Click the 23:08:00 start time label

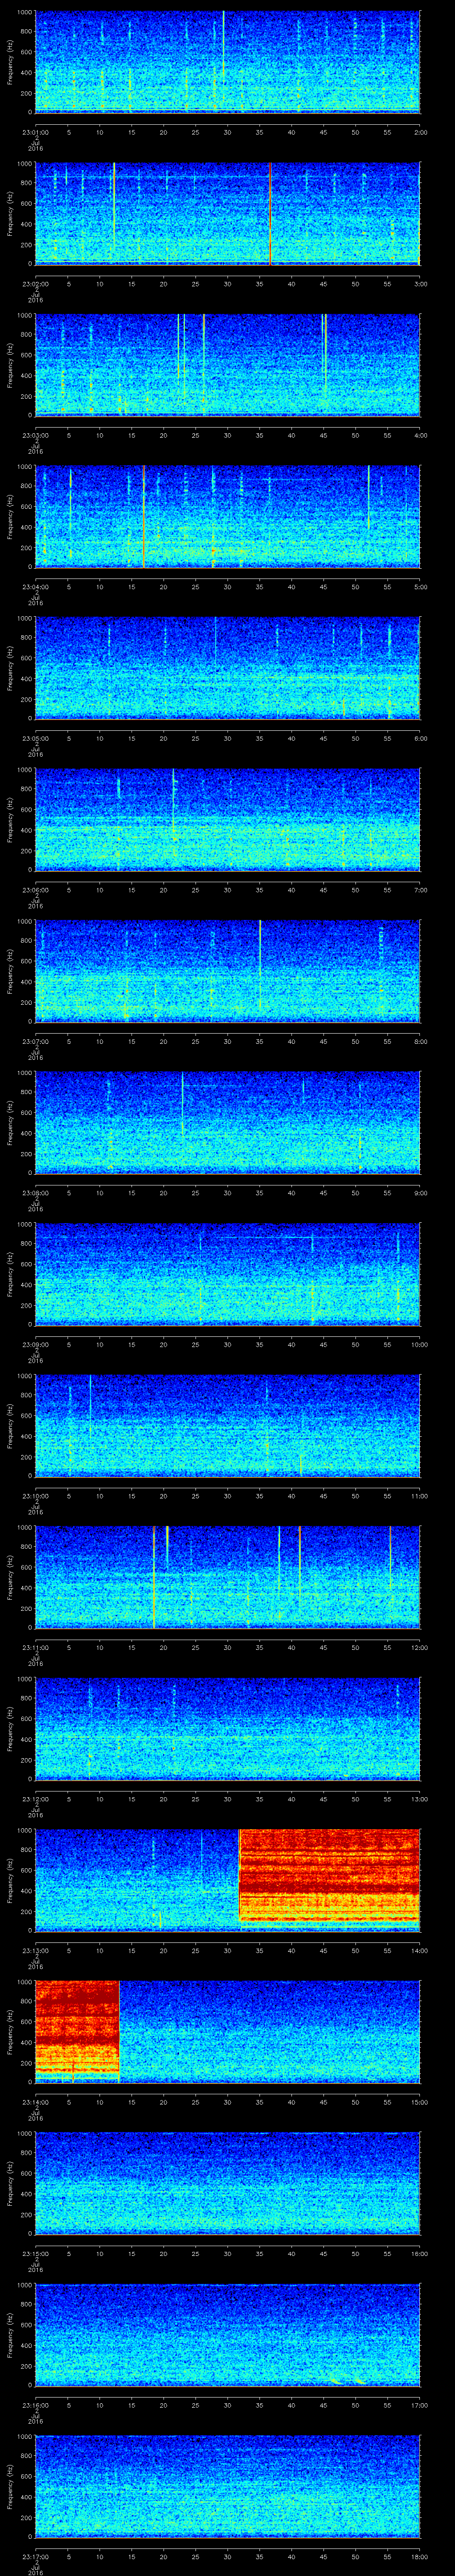tap(36, 1193)
